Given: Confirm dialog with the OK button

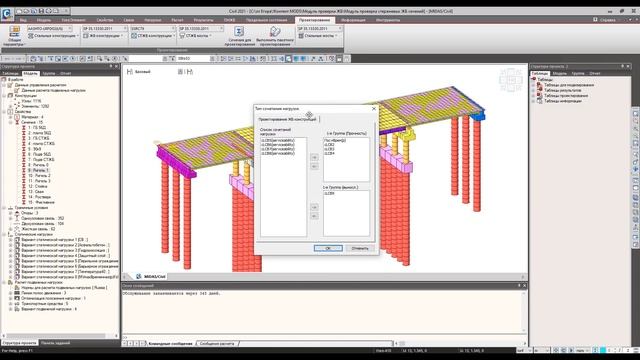Looking at the screenshot, I should coord(328,248).
